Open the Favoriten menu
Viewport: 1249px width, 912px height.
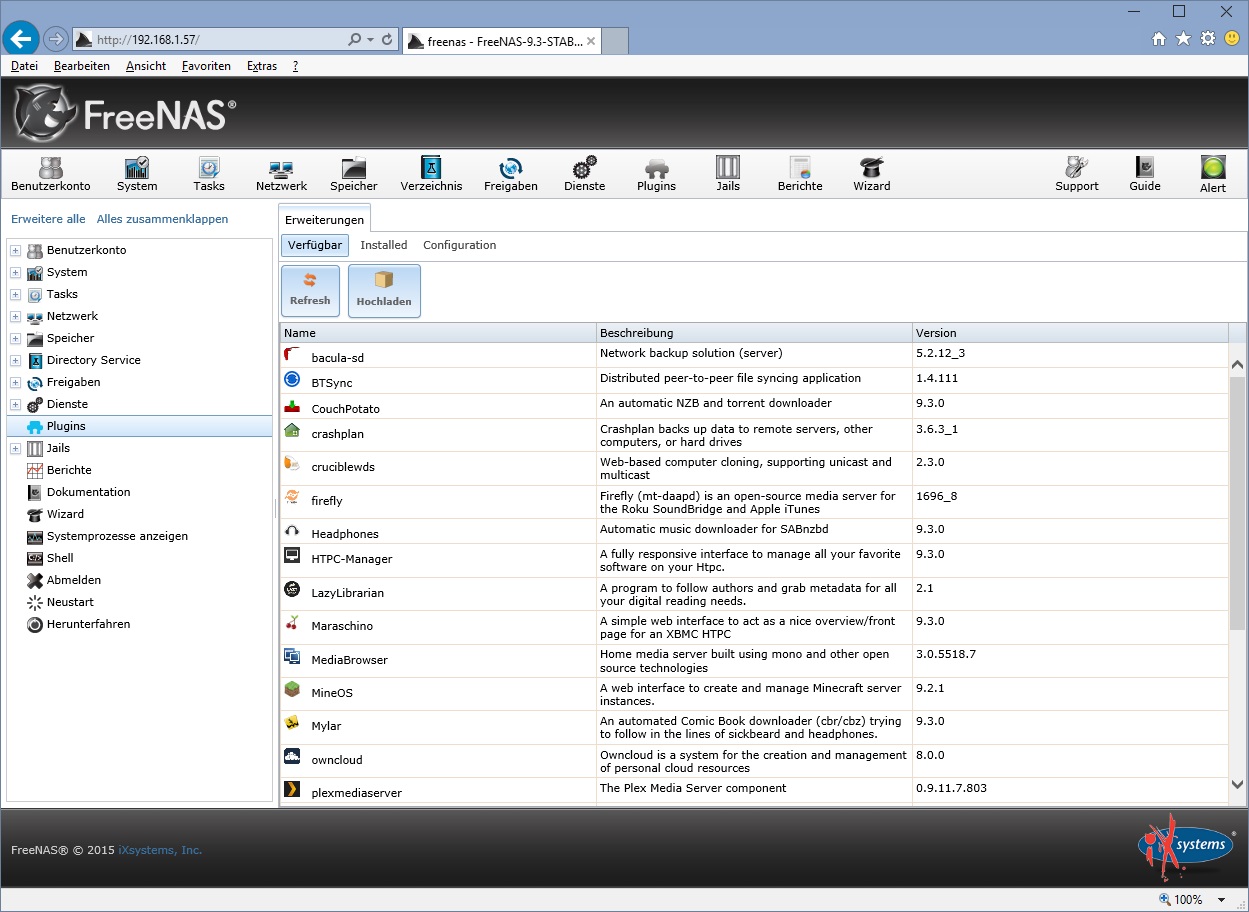[x=206, y=66]
